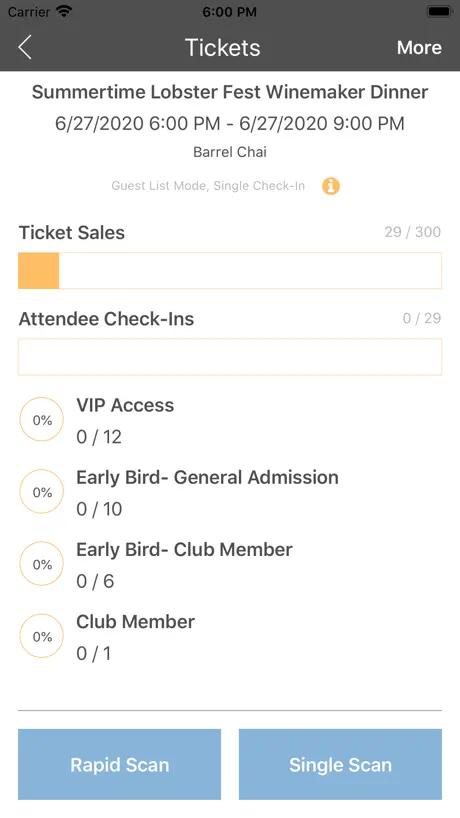Screen dimensions: 460x818
Task: Tap the battery icon in status bar
Action: 439,11
